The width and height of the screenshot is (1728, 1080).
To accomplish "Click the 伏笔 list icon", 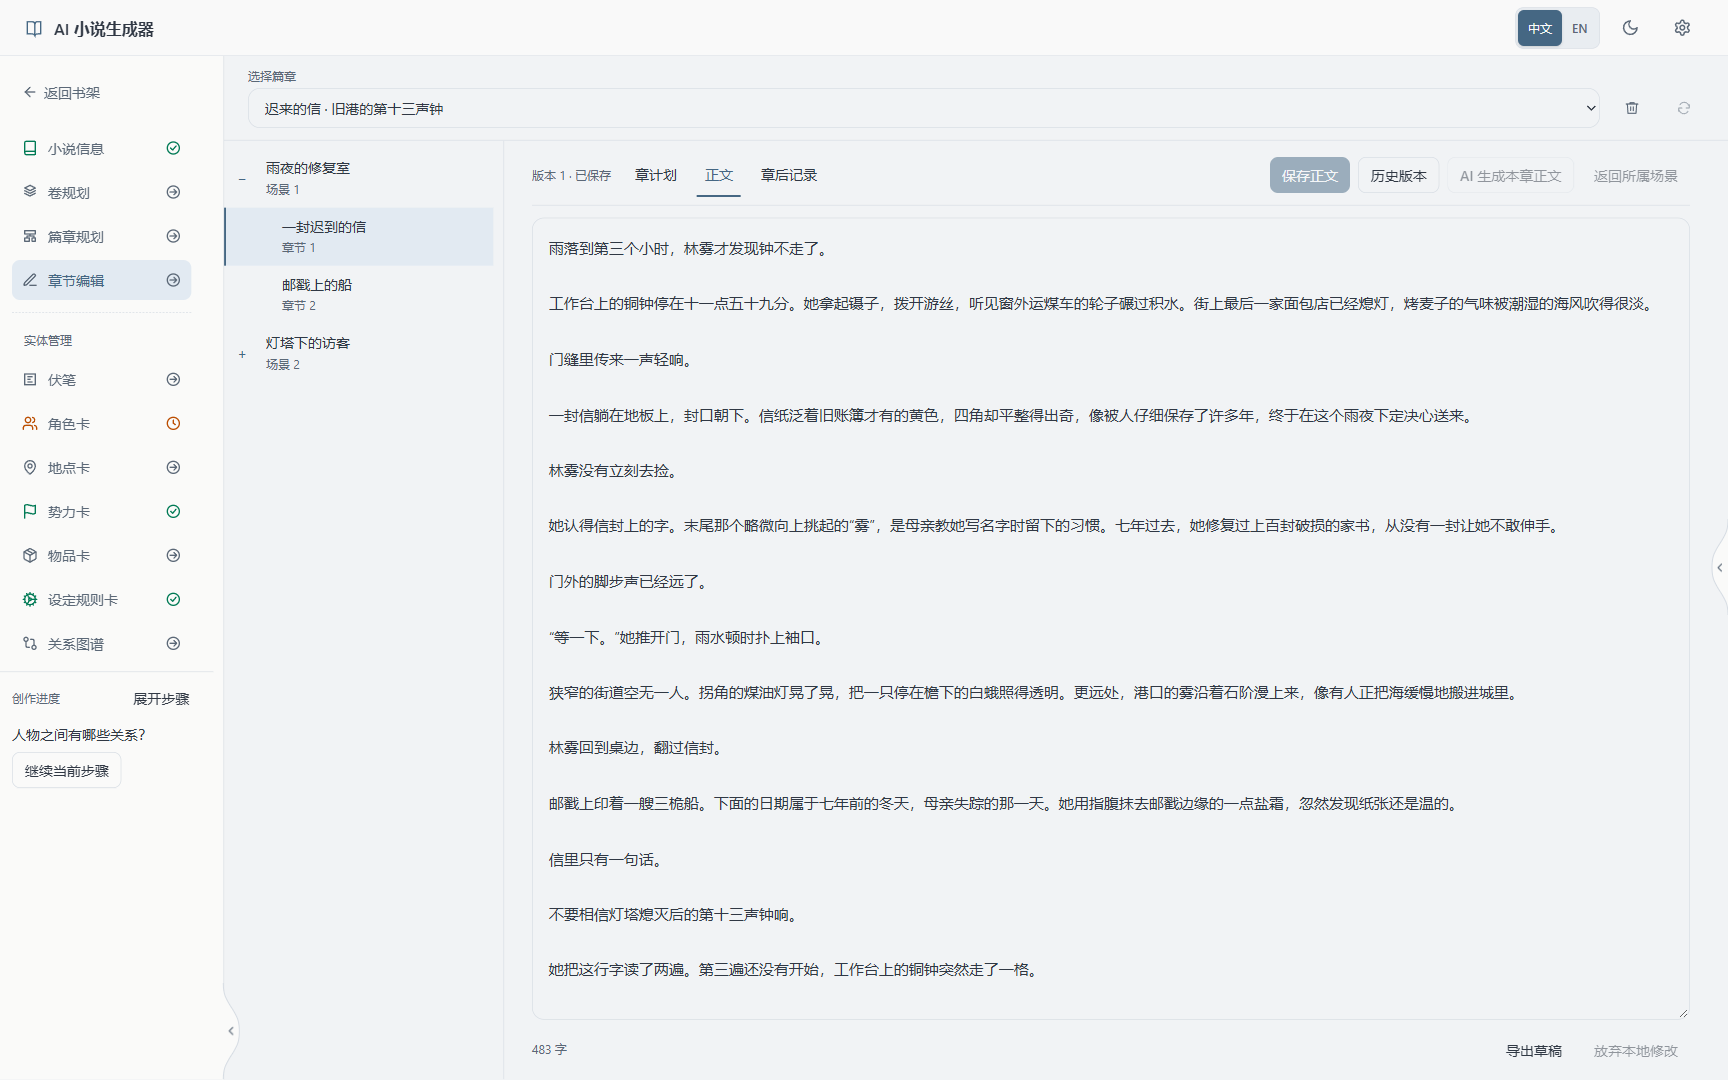I will (30, 380).
